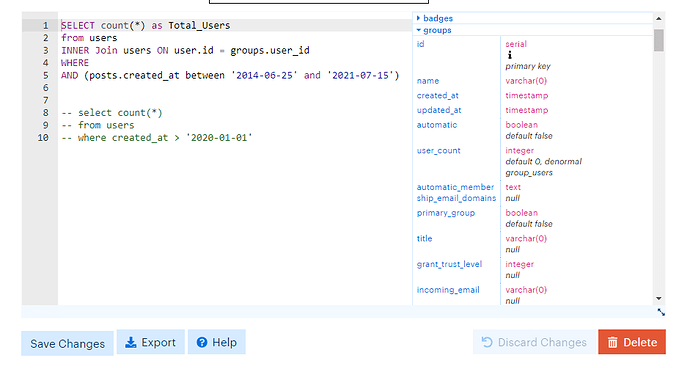690x368 pixels.
Task: Click the timestamp type beside created_at
Action: tap(526, 96)
